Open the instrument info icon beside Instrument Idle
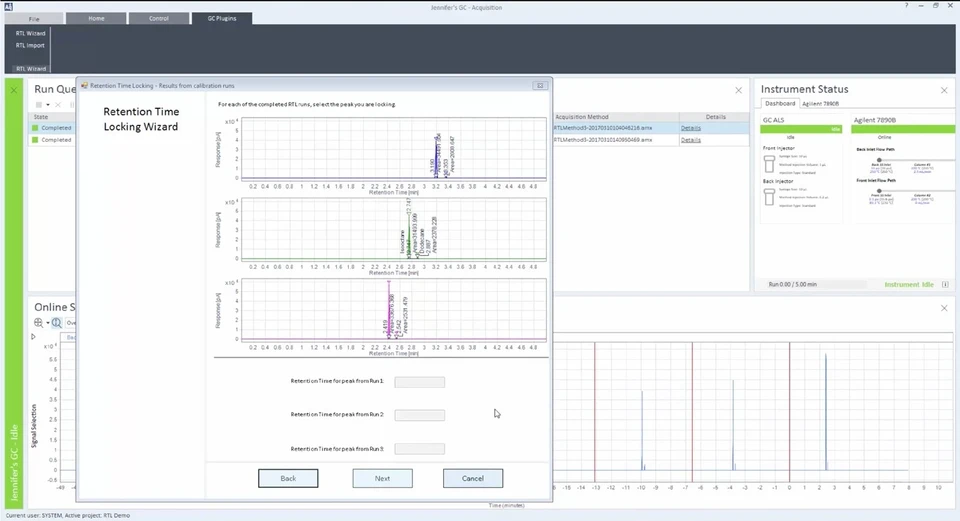Image resolution: width=960 pixels, height=521 pixels. pos(944,285)
